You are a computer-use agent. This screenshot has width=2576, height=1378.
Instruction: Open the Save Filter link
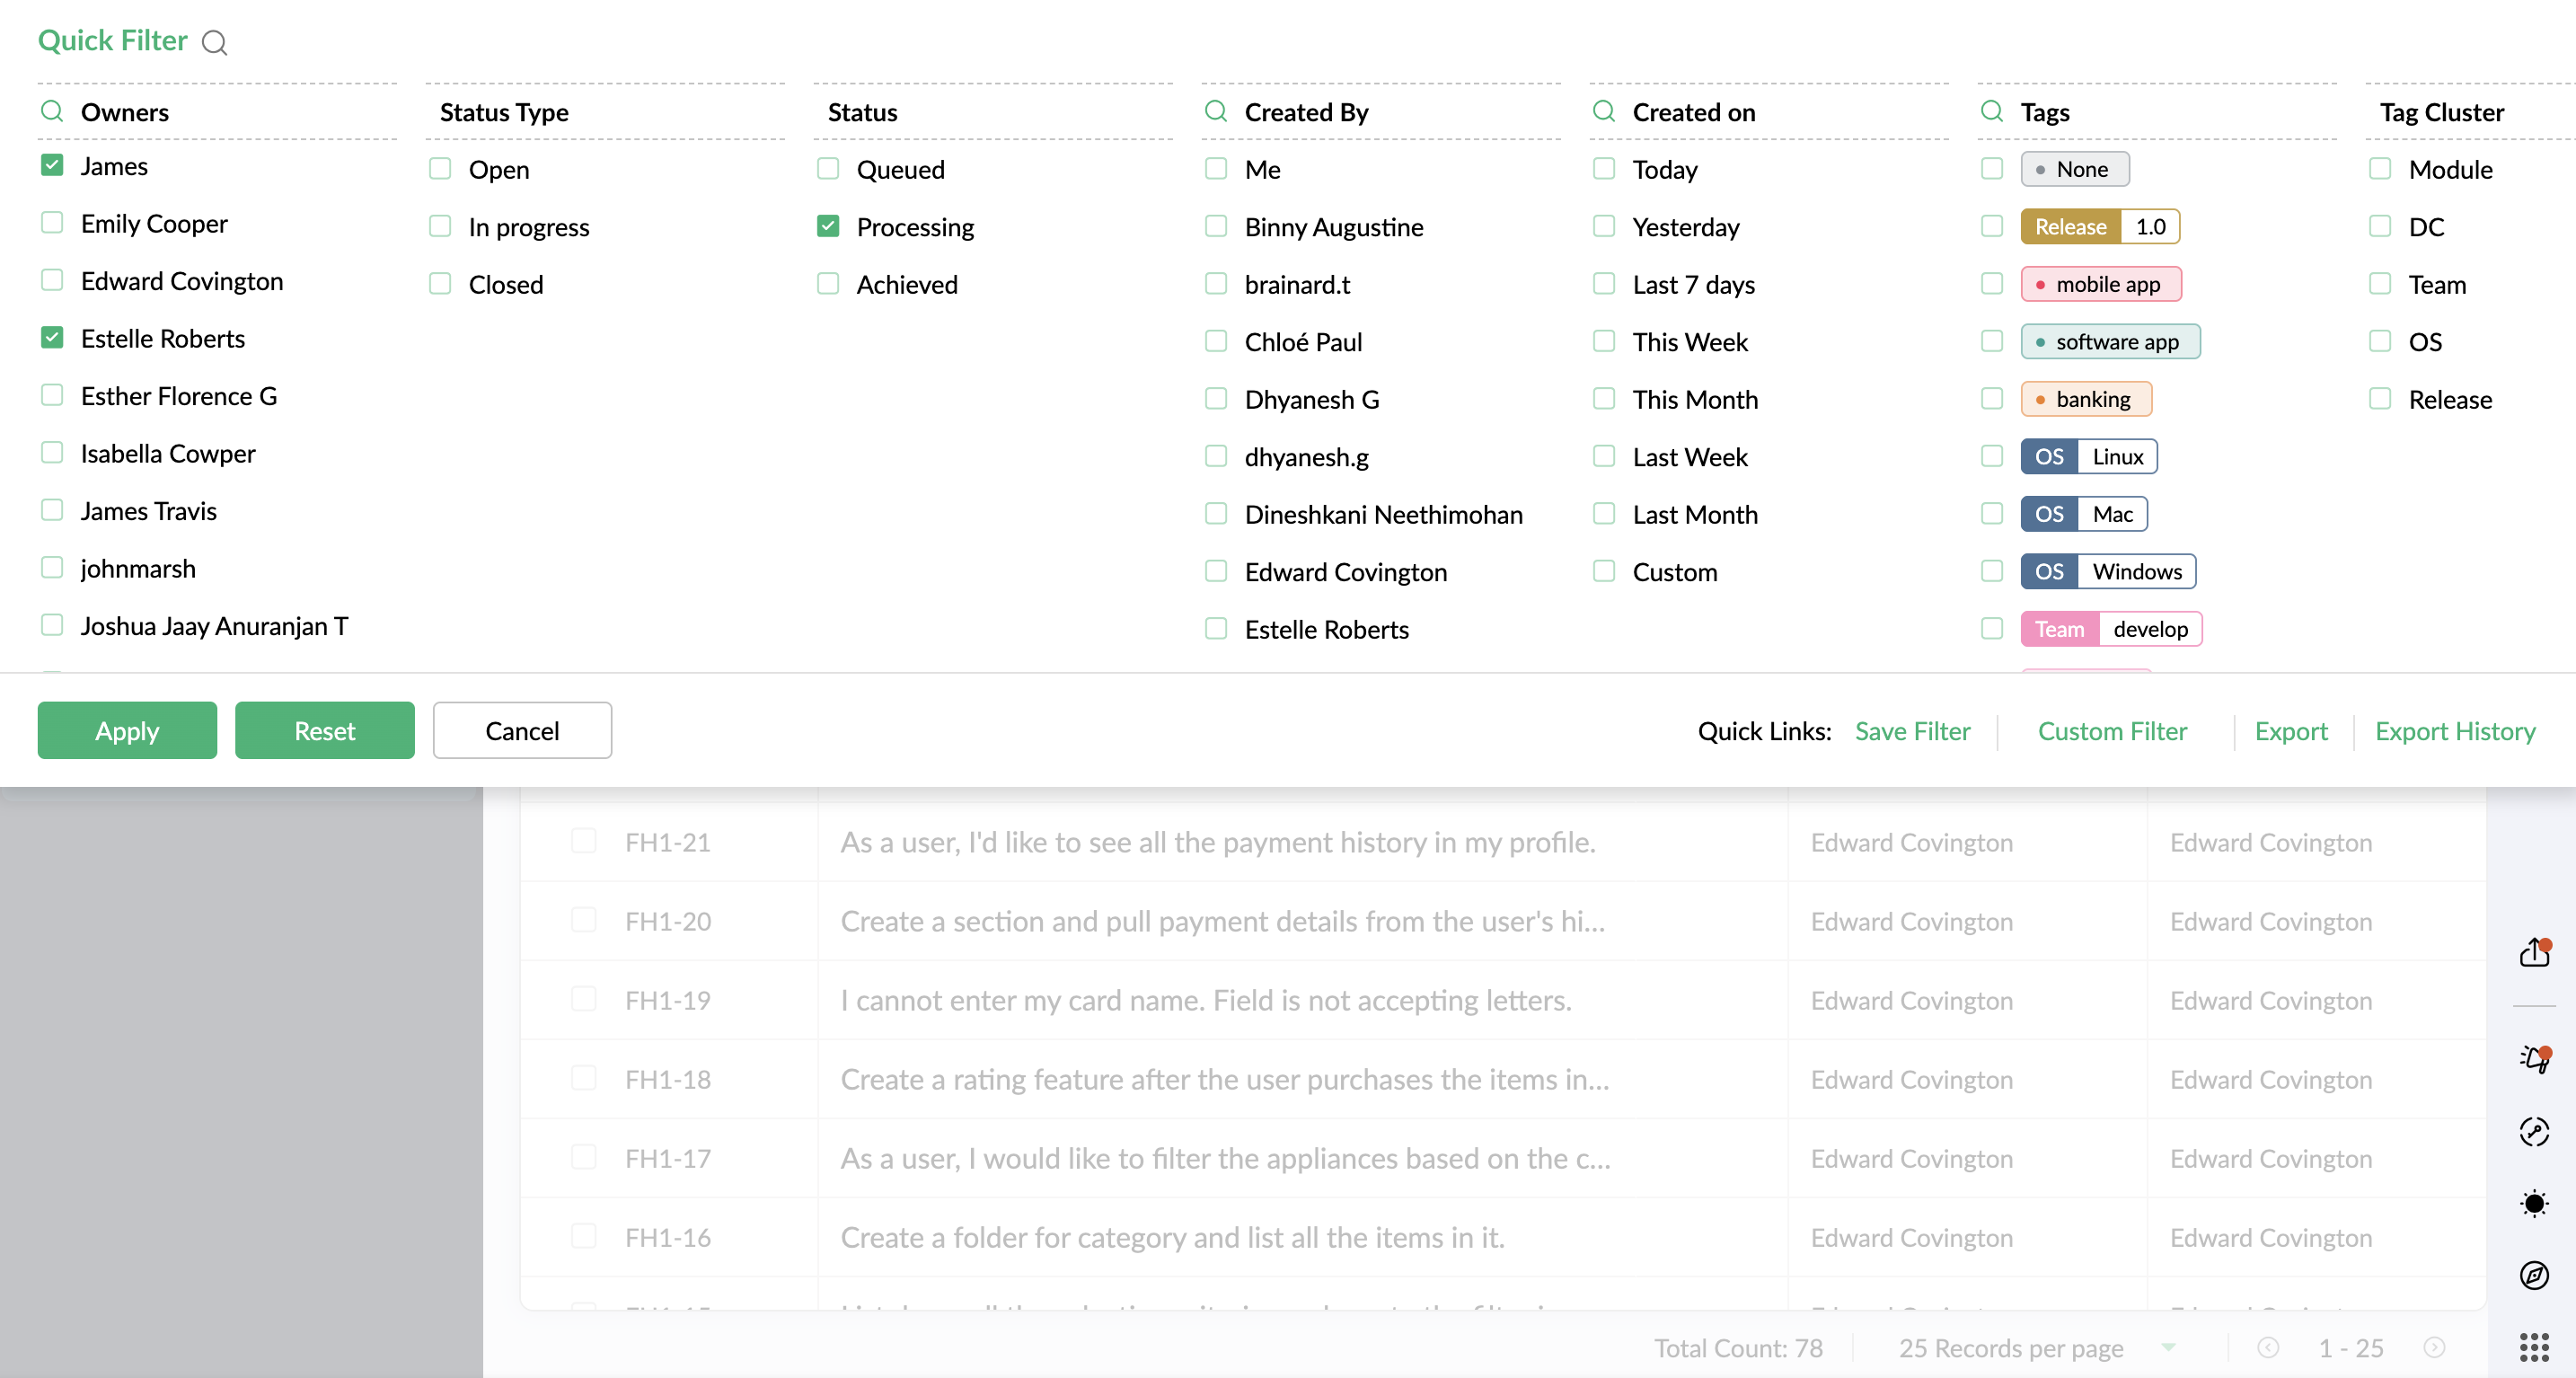coord(1912,731)
